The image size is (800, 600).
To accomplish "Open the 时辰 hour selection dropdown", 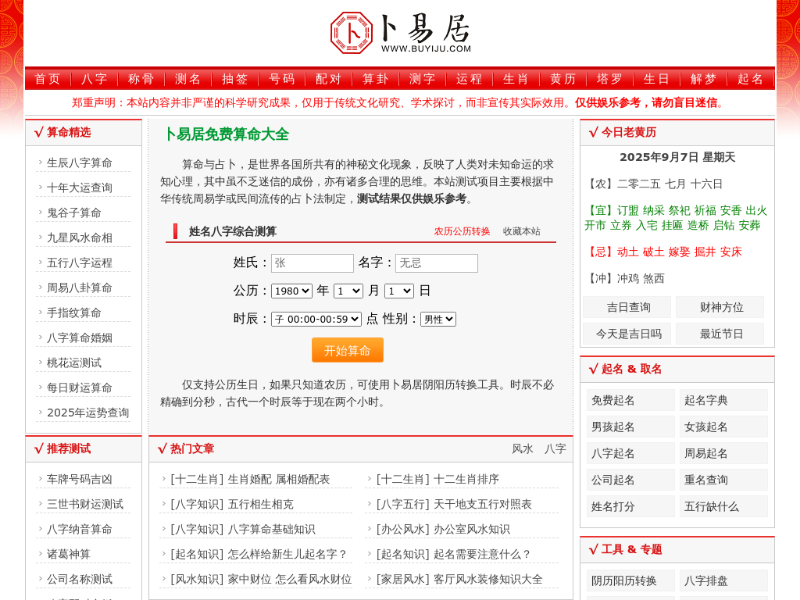I will pos(316,319).
